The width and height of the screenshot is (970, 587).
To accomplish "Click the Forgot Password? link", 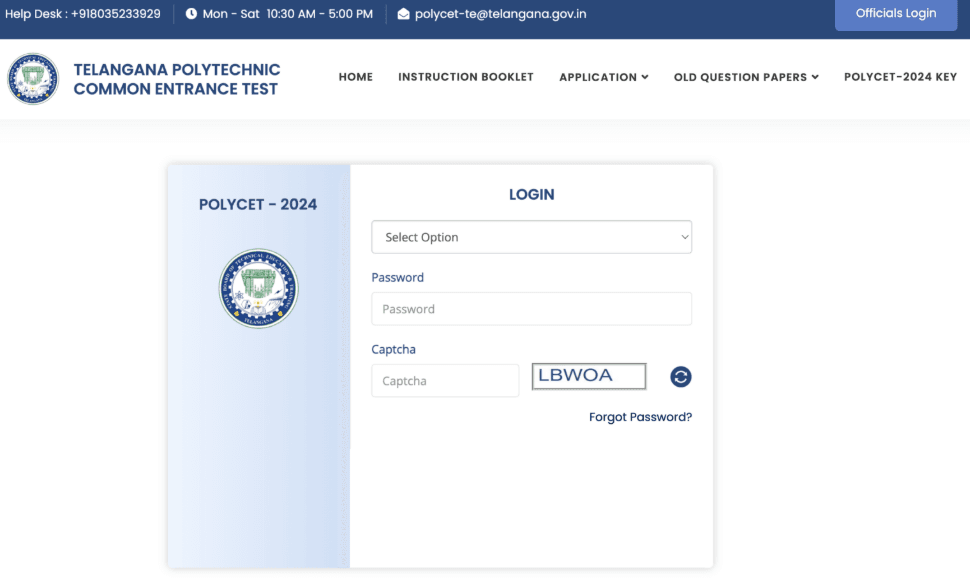I will click(x=640, y=417).
